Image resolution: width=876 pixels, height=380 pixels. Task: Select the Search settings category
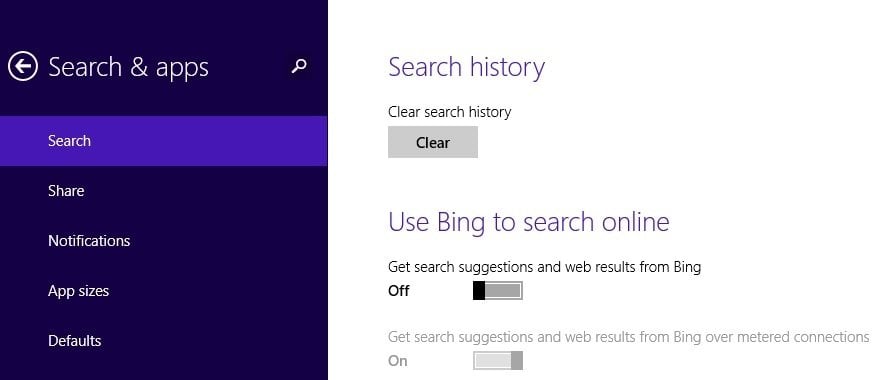163,141
